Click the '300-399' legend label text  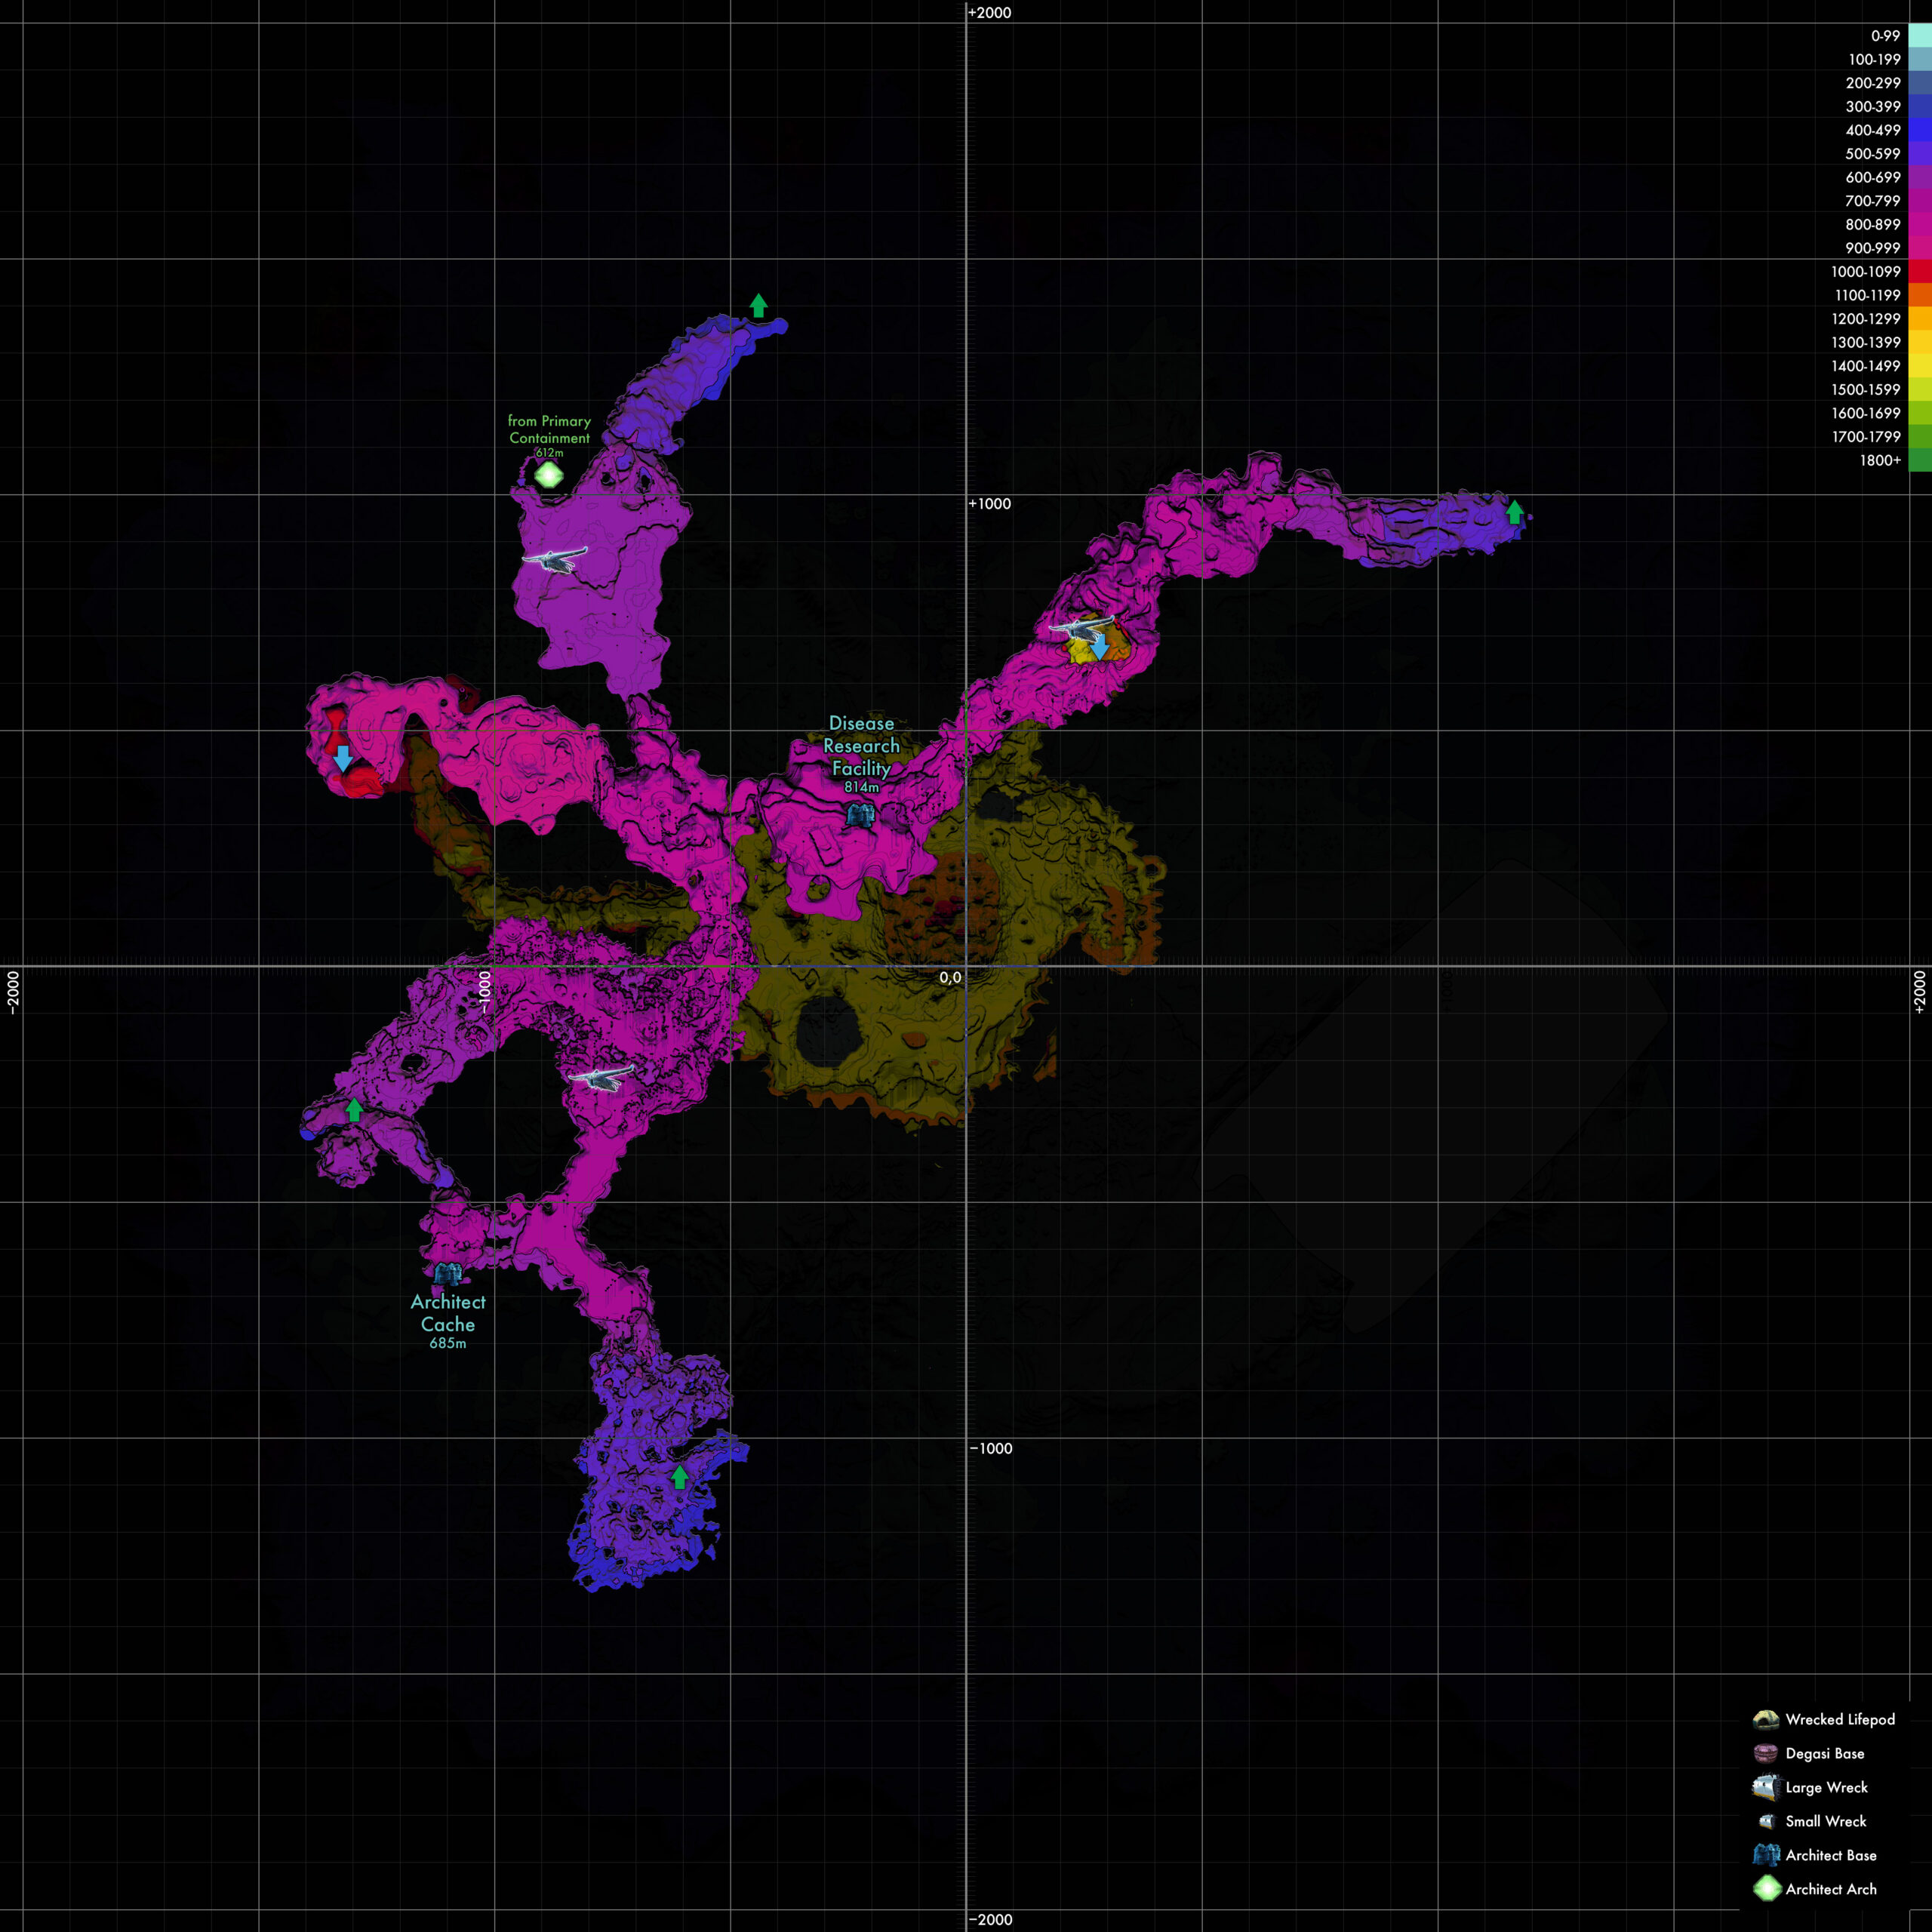[1873, 106]
